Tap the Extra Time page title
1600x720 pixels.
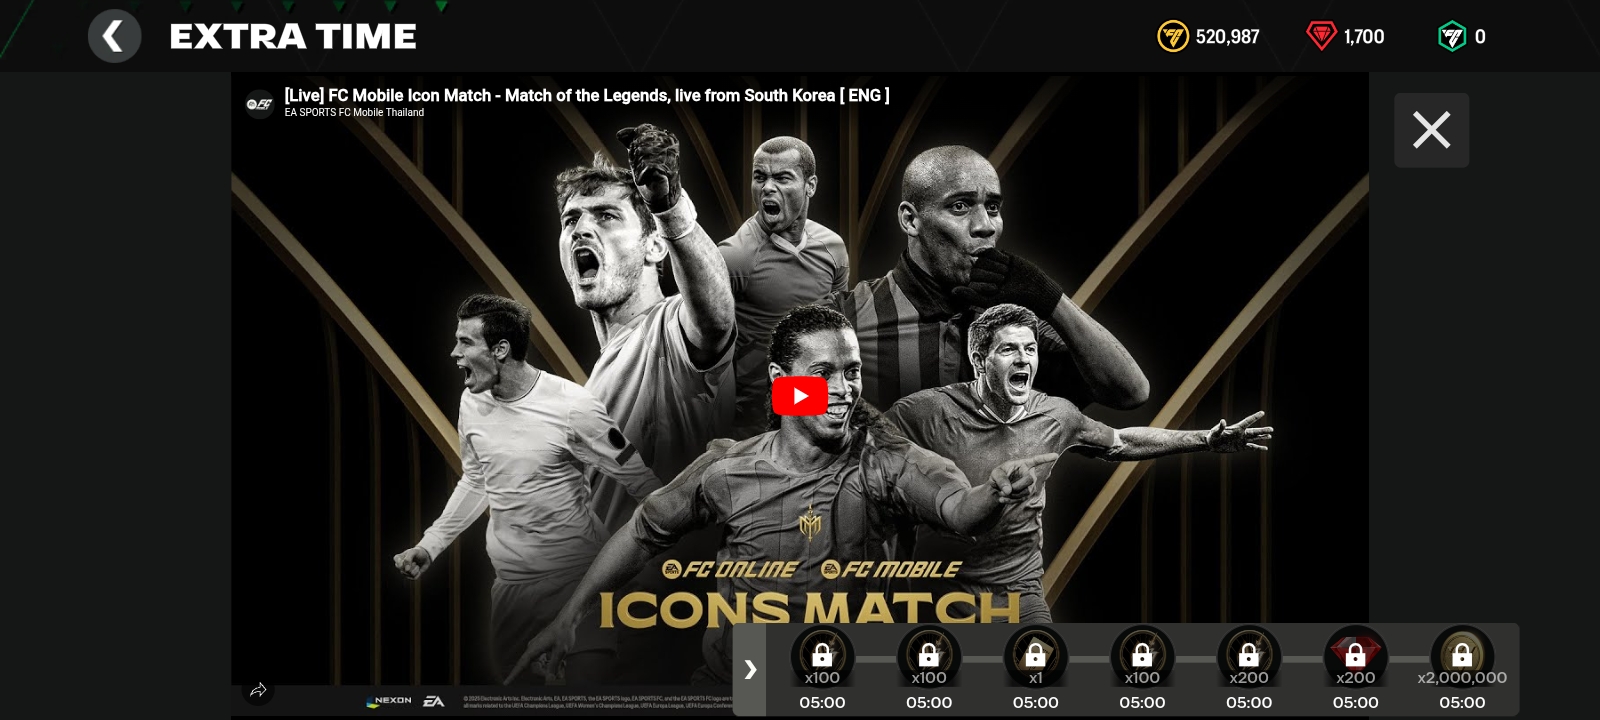293,37
